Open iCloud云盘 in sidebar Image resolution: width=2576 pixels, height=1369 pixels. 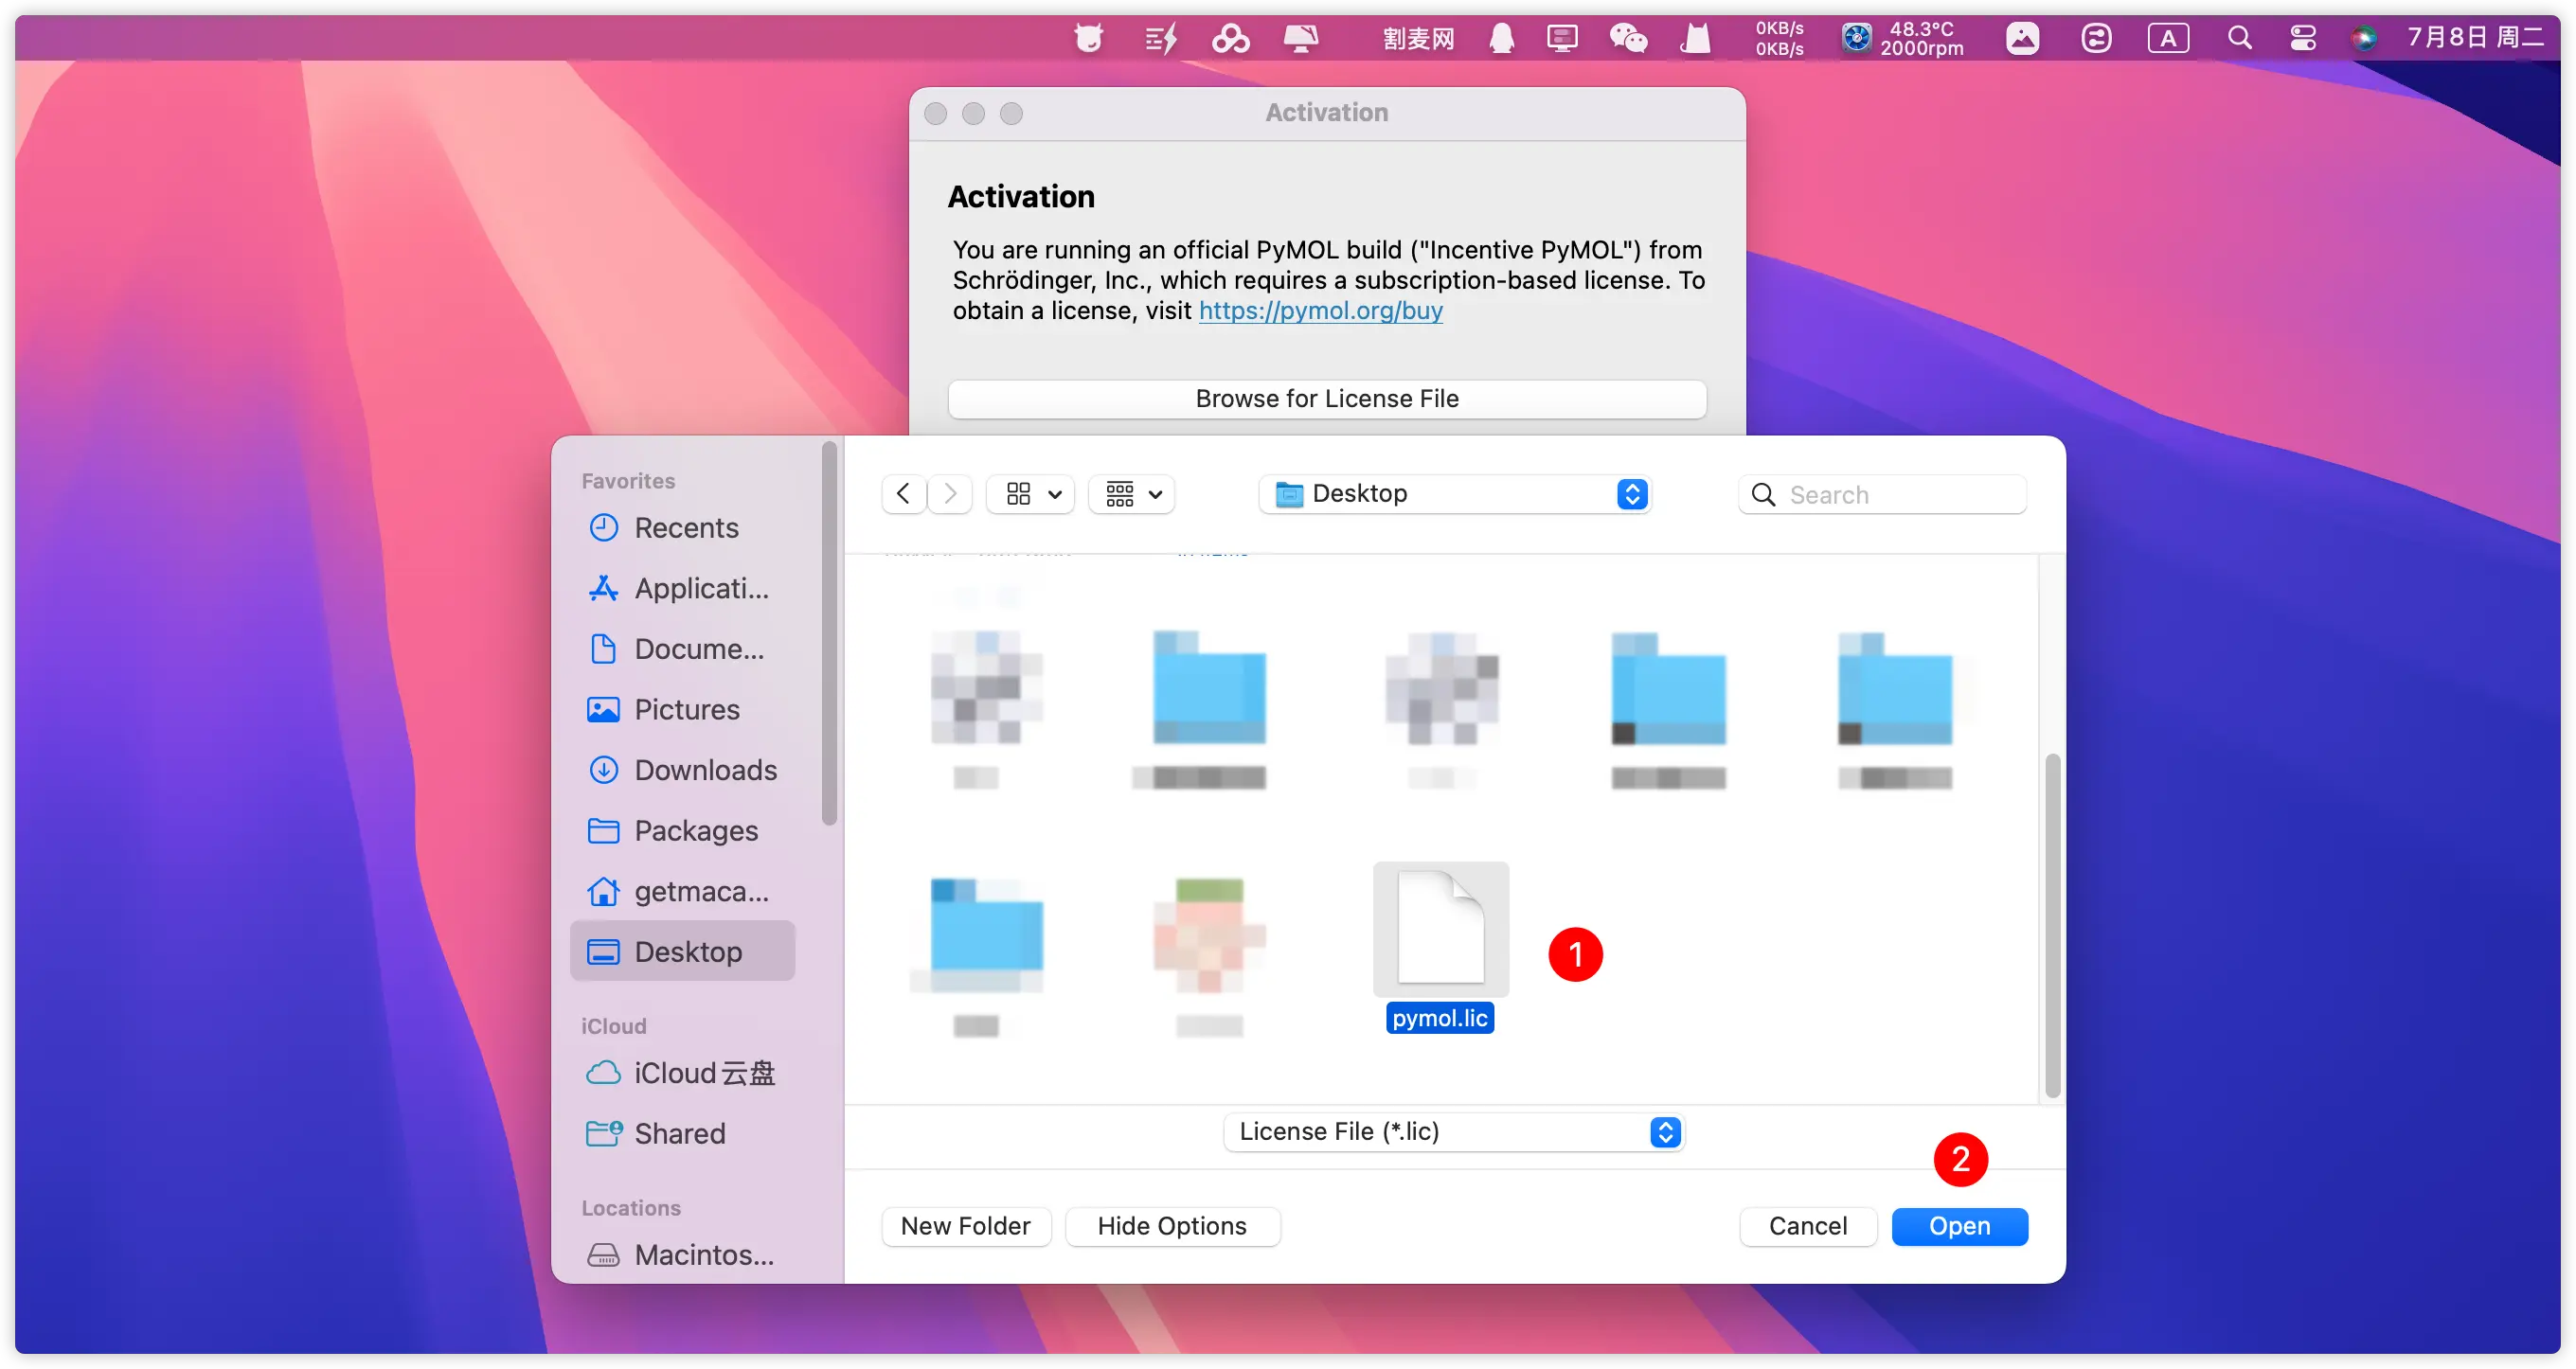coord(704,1073)
